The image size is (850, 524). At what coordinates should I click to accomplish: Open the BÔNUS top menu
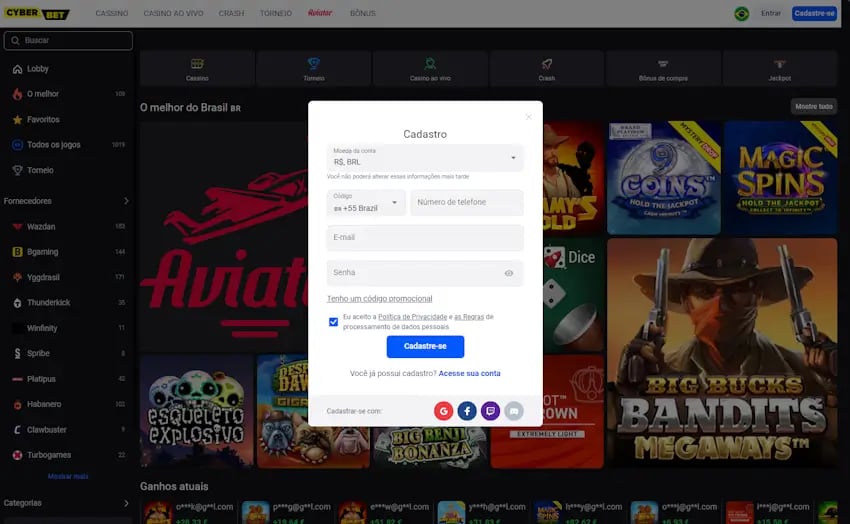363,13
